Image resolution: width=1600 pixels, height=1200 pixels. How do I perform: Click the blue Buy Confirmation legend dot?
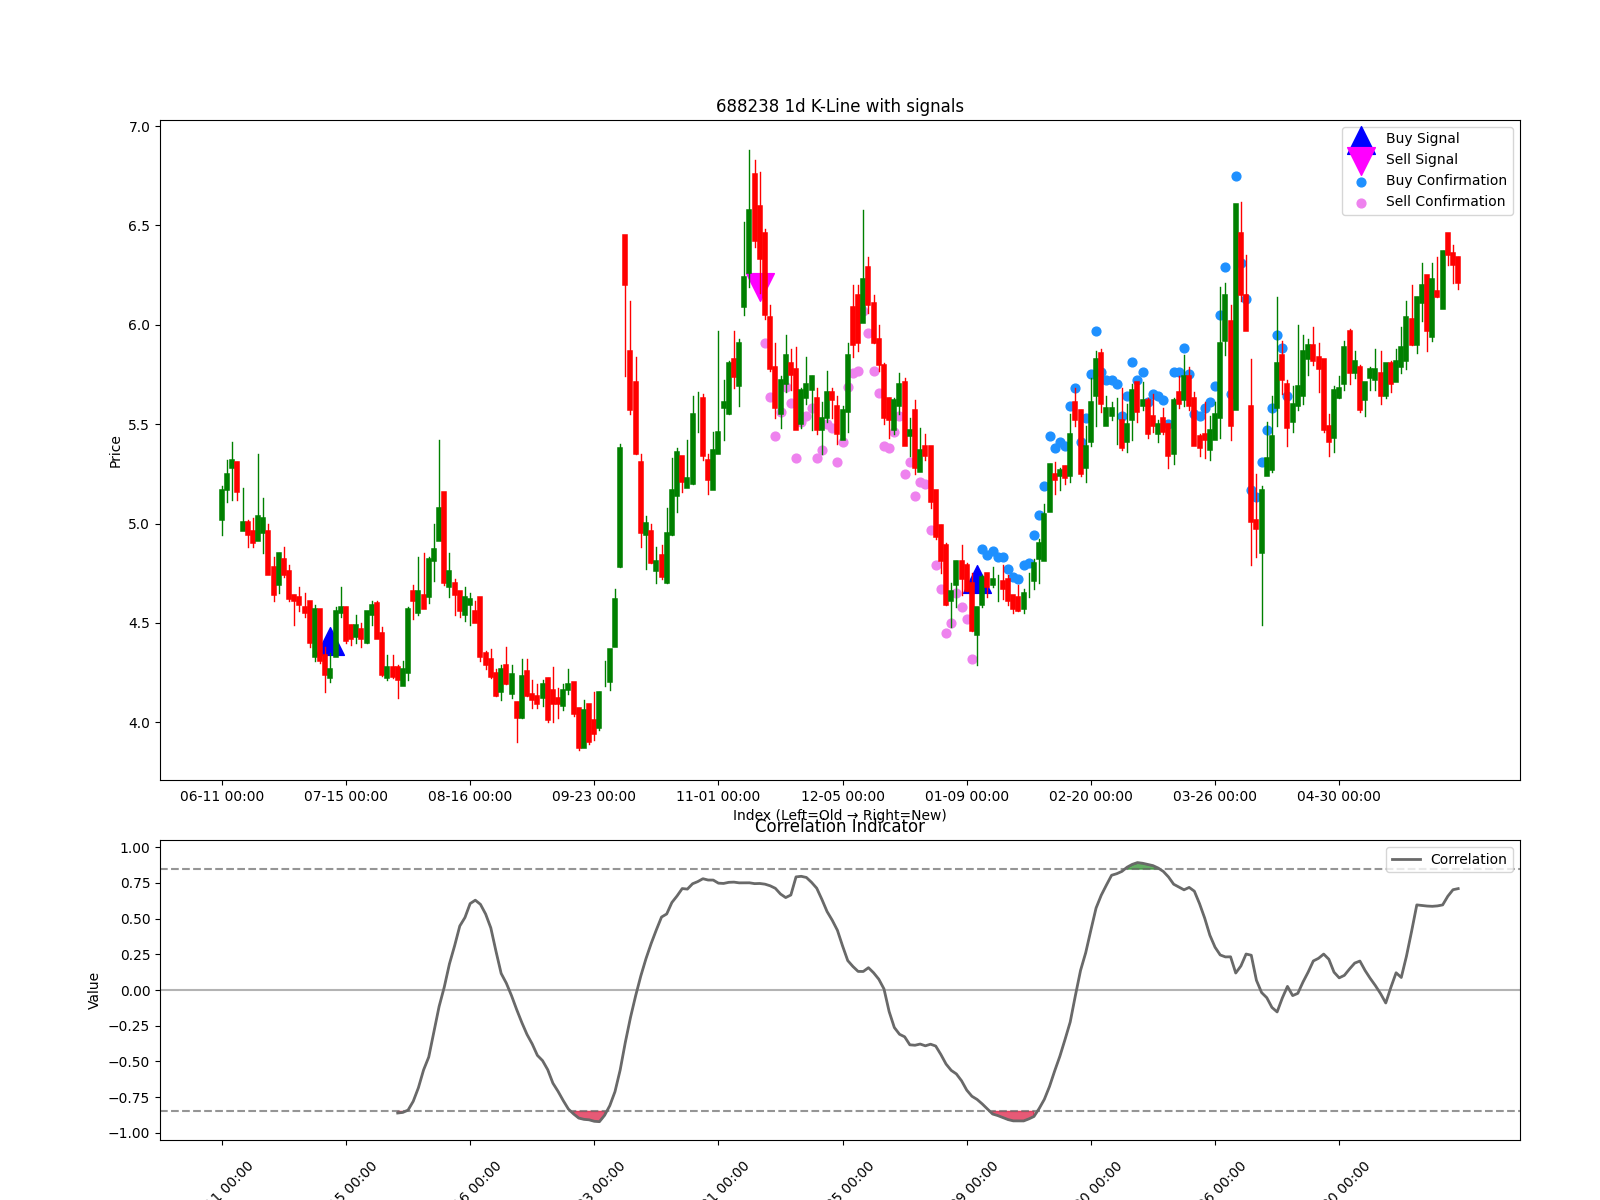pos(1361,182)
